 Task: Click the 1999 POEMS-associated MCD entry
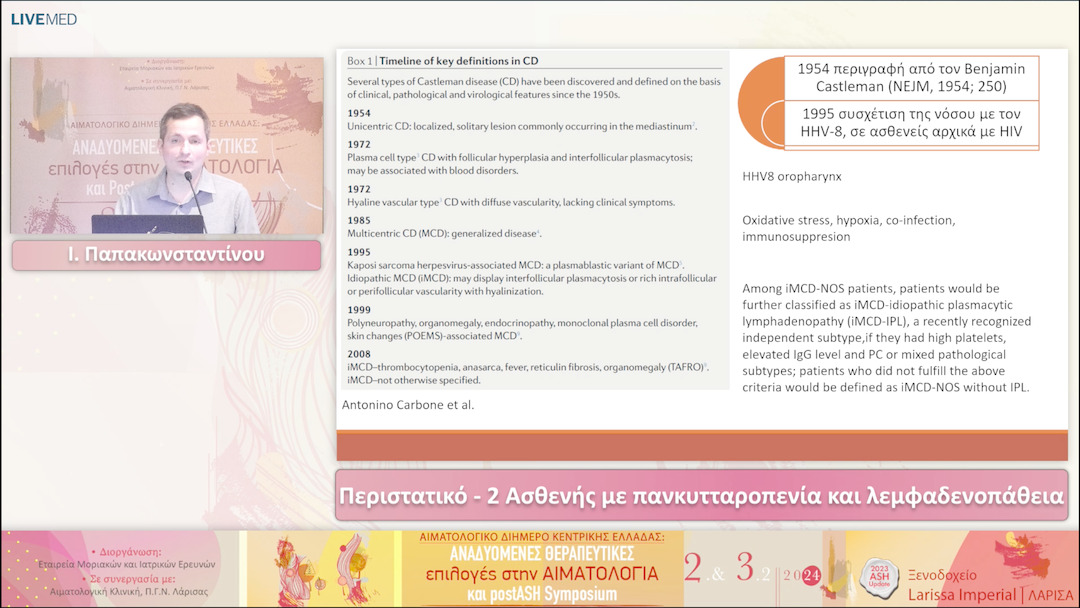pyautogui.click(x=522, y=323)
